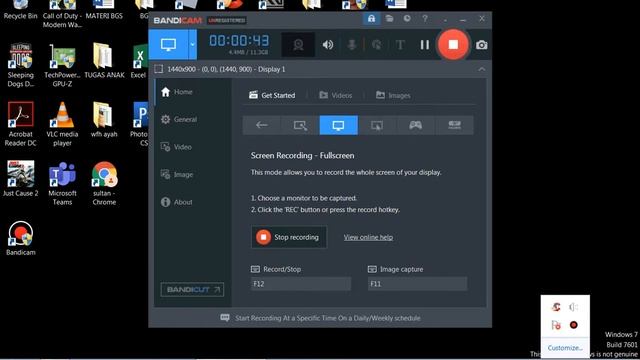
Task: Open output folder icon in title bar
Action: [x=389, y=19]
